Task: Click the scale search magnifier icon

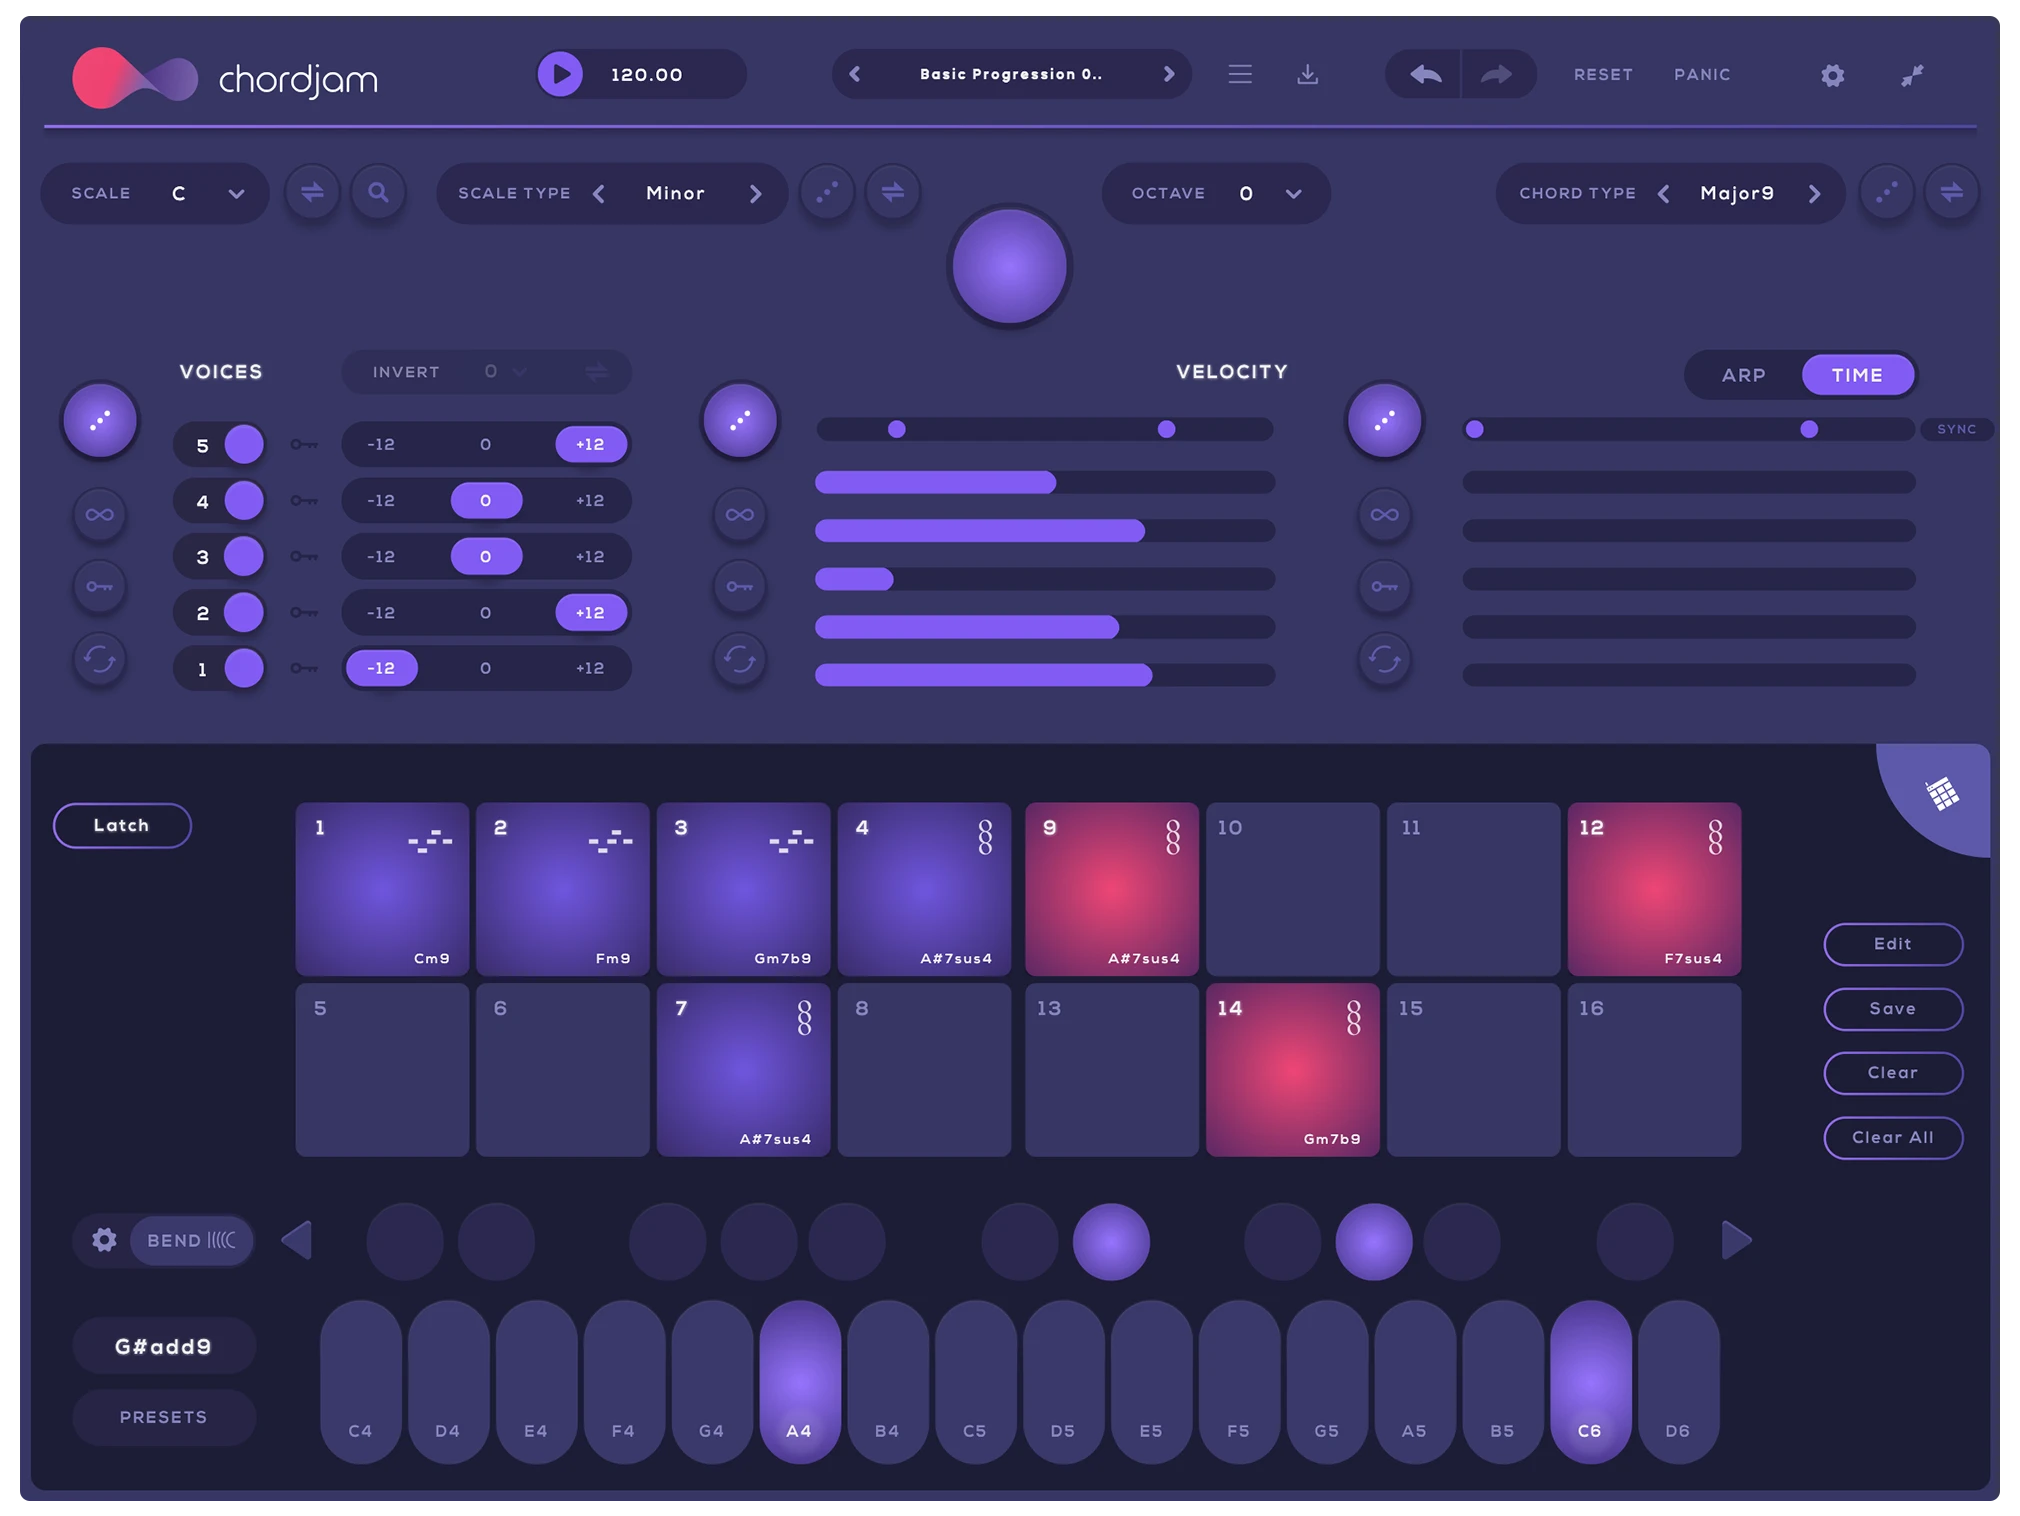Action: pos(378,192)
